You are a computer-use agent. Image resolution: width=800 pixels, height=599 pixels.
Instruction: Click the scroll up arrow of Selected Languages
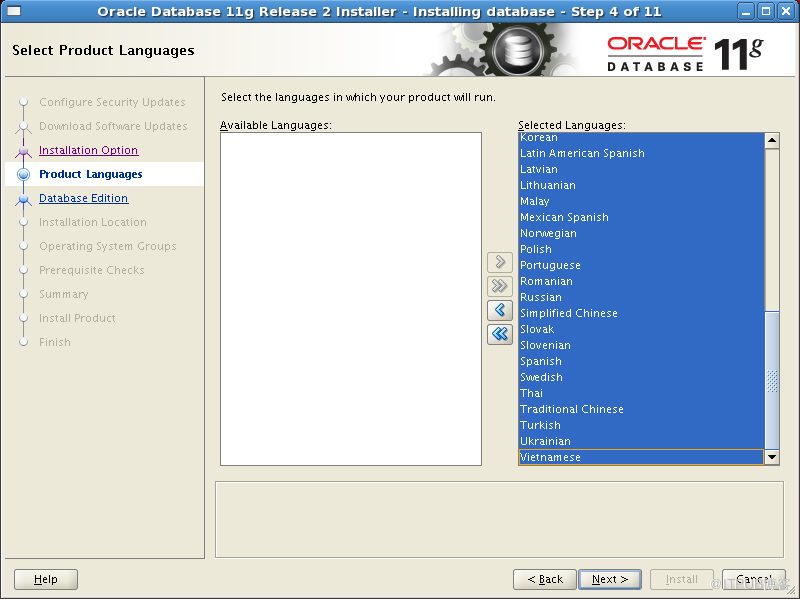(772, 140)
